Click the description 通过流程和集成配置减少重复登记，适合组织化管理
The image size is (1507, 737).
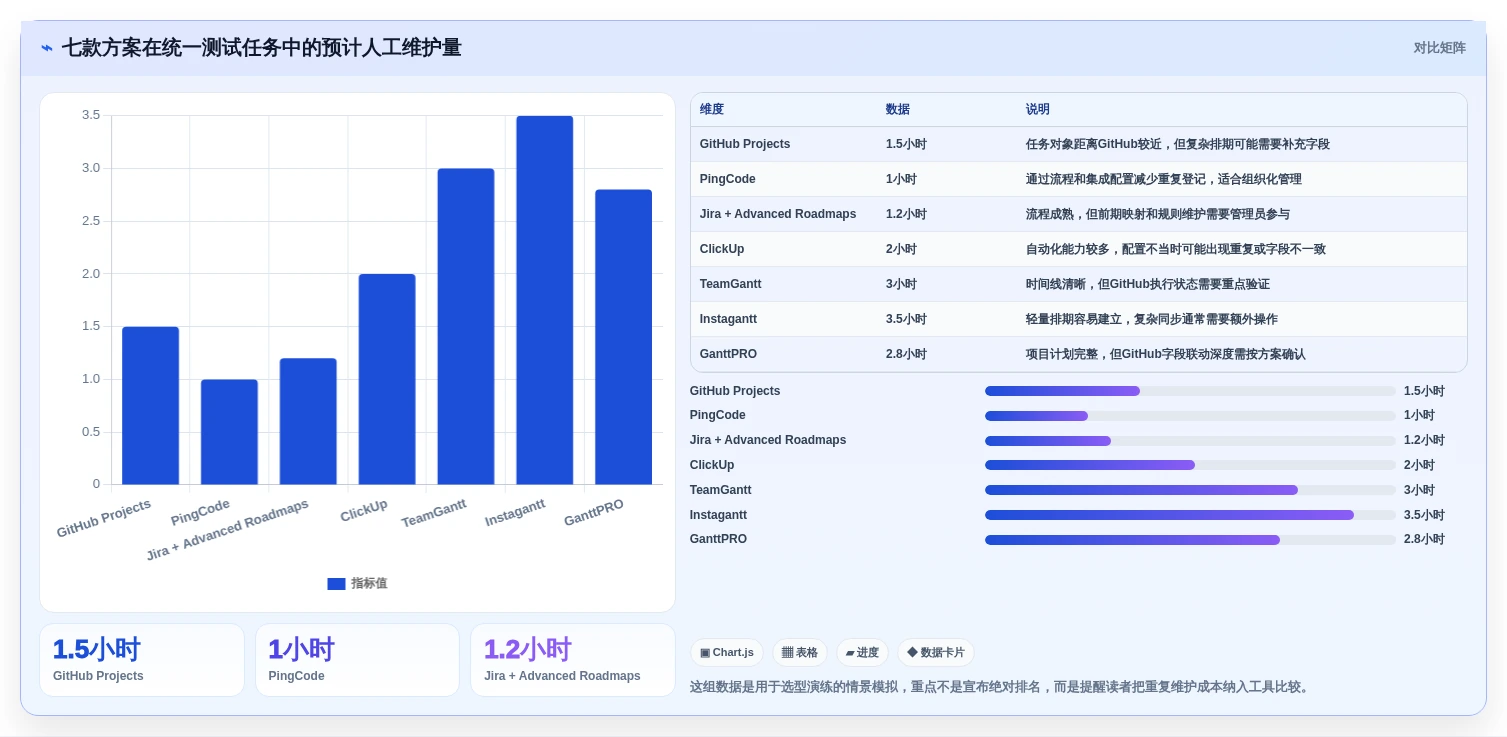(x=1164, y=179)
